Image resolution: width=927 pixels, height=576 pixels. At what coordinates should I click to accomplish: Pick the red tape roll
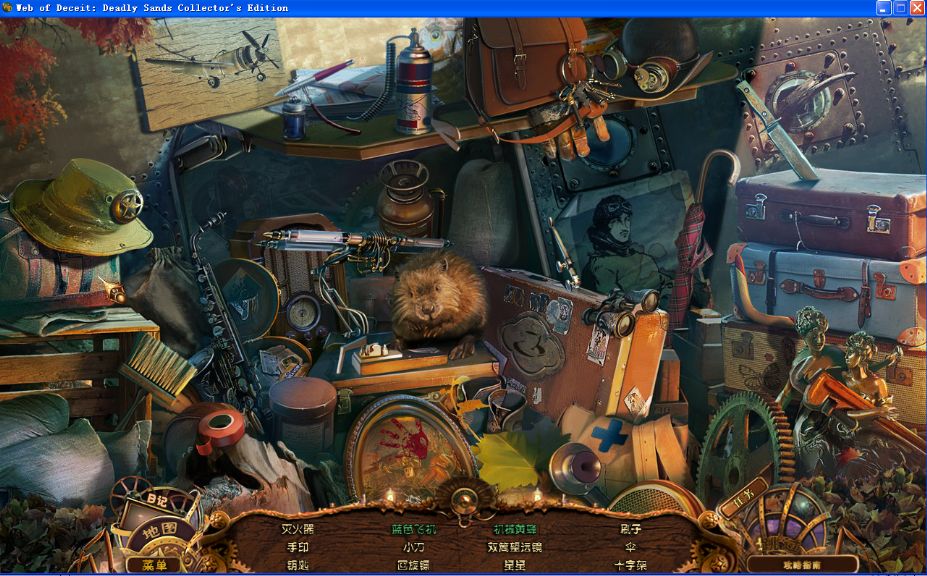pos(220,428)
